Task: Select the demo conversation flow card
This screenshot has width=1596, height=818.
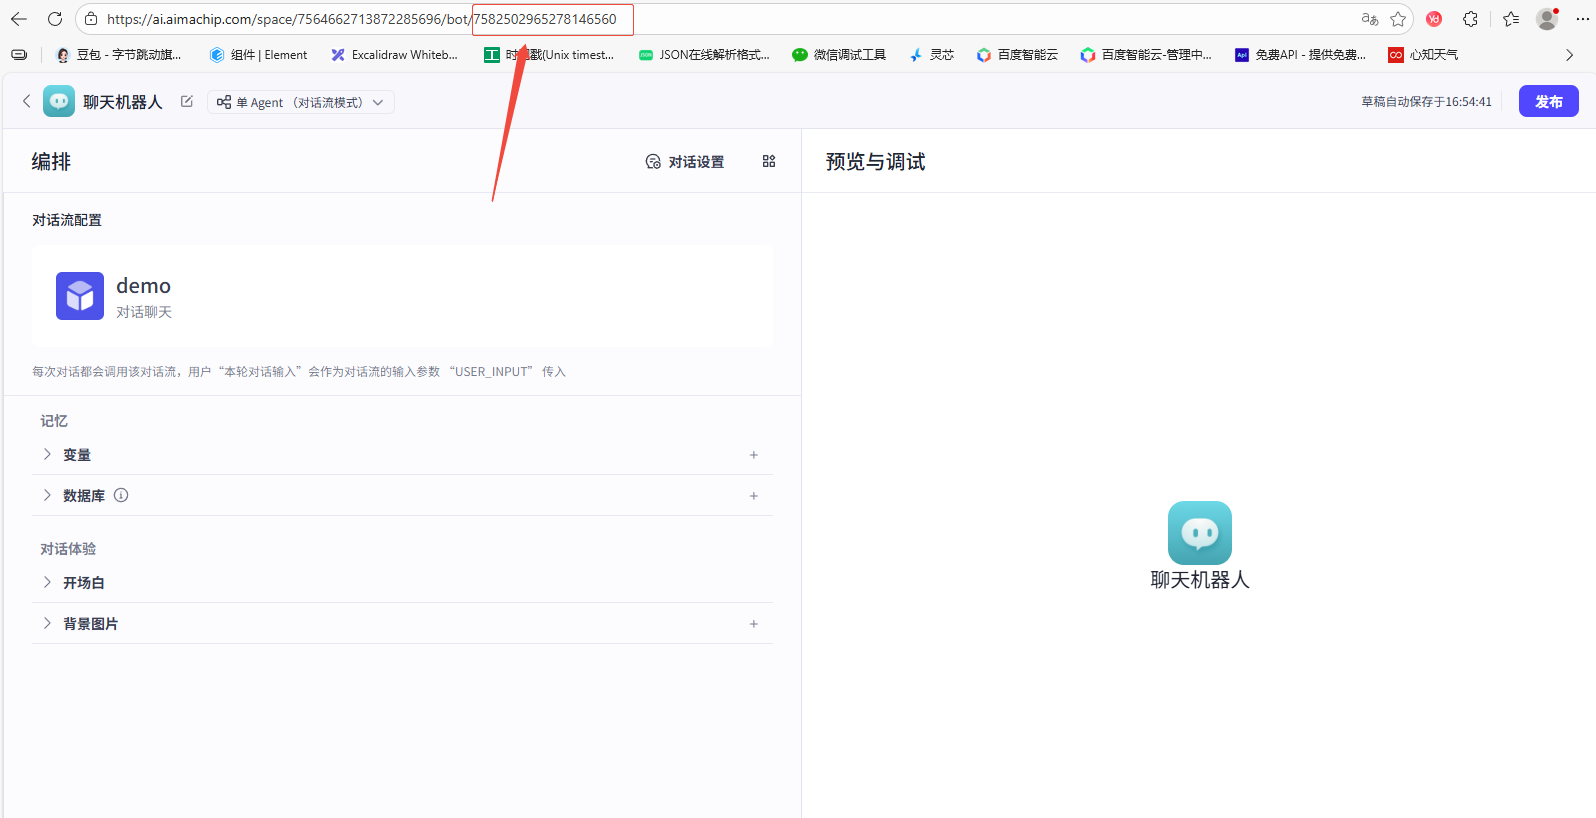Action: 402,297
